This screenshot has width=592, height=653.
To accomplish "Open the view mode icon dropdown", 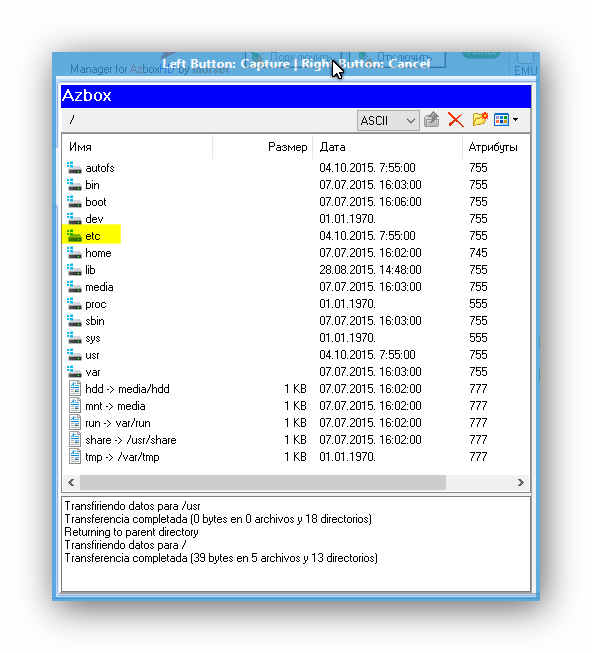I will tap(506, 120).
